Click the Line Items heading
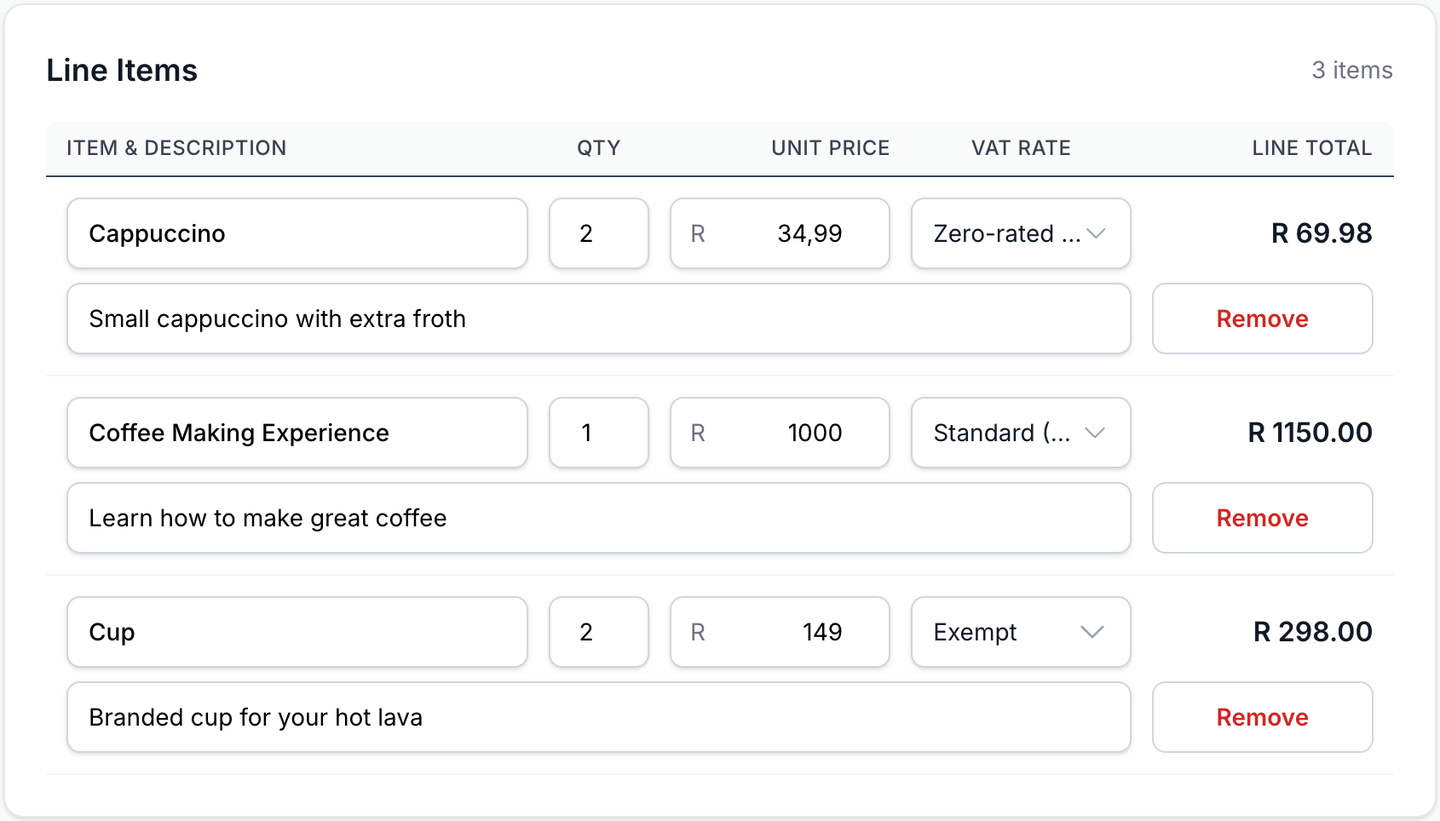 [x=121, y=69]
